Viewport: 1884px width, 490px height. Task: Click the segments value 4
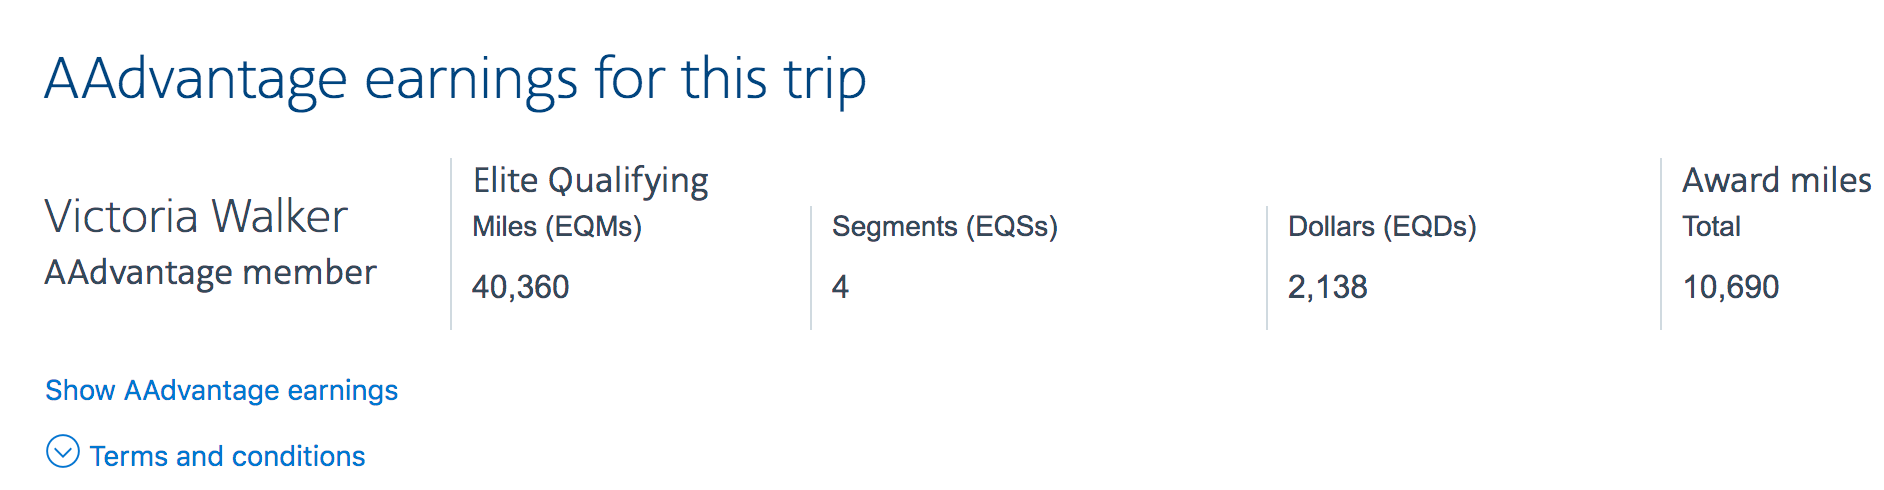click(x=840, y=287)
